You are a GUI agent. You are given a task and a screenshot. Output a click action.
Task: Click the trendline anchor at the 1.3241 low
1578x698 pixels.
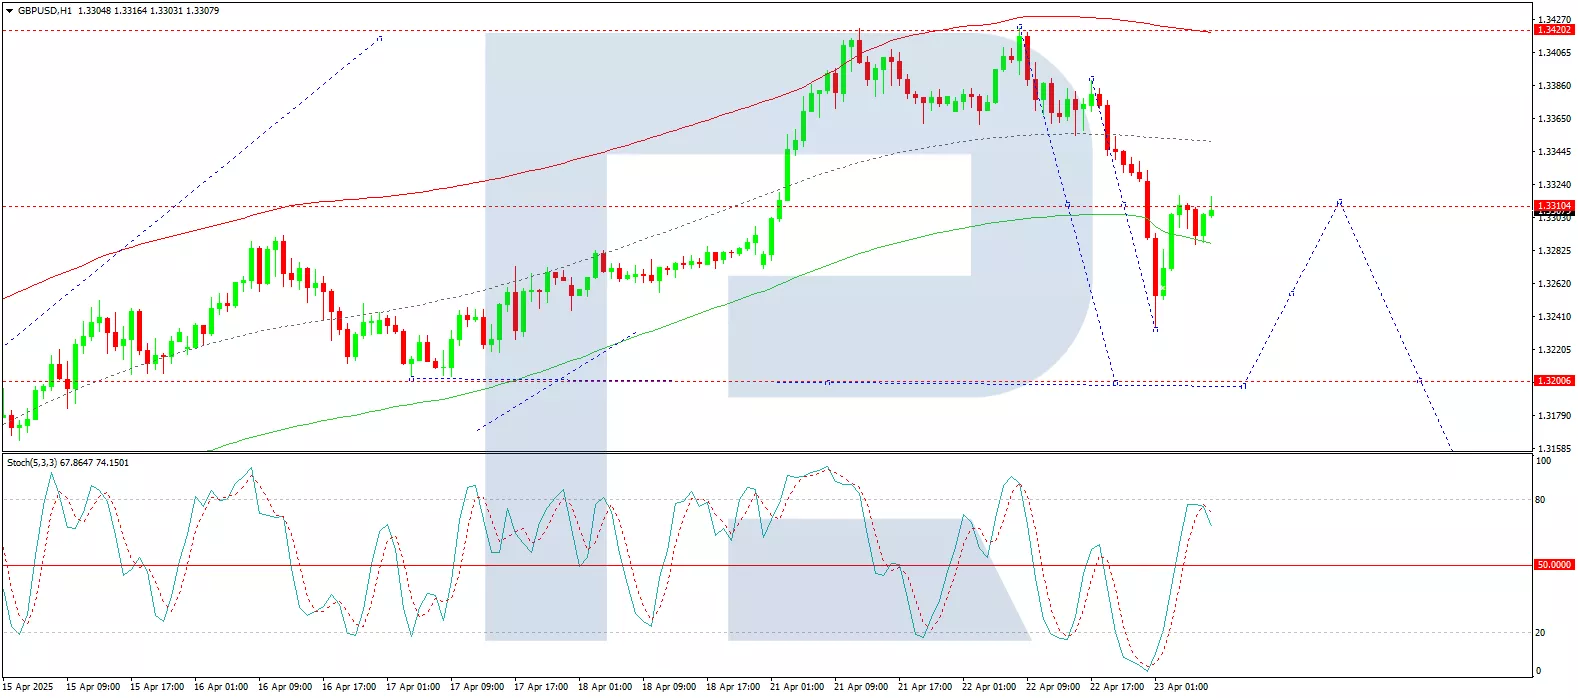pyautogui.click(x=1156, y=329)
